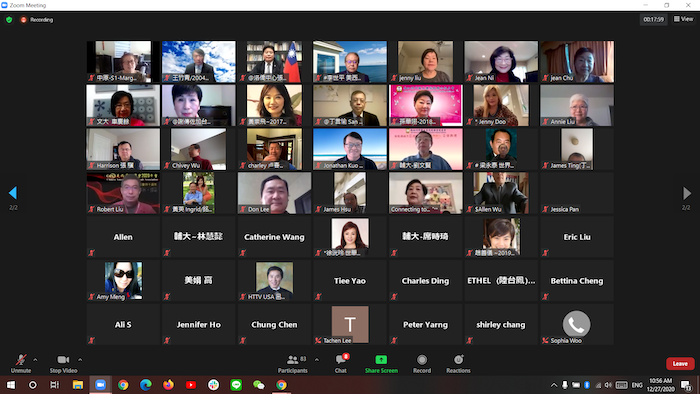
Task: Select Catherine Wang participant tile
Action: [x=274, y=237]
